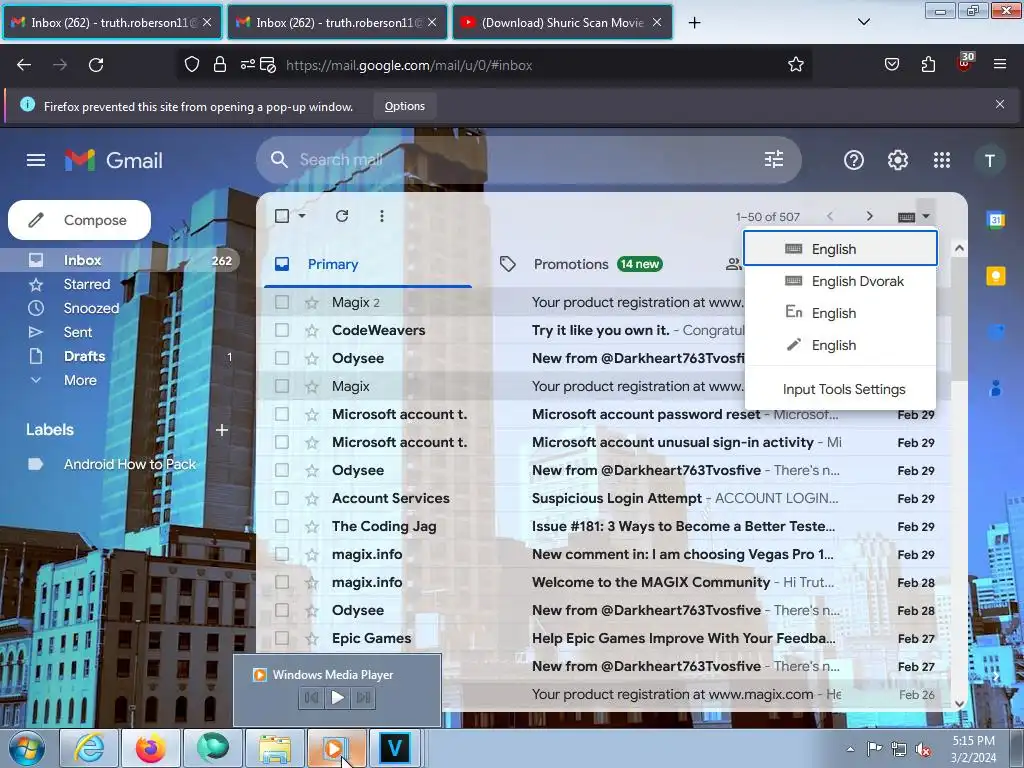Open Google Keep side panel icon

coord(996,276)
